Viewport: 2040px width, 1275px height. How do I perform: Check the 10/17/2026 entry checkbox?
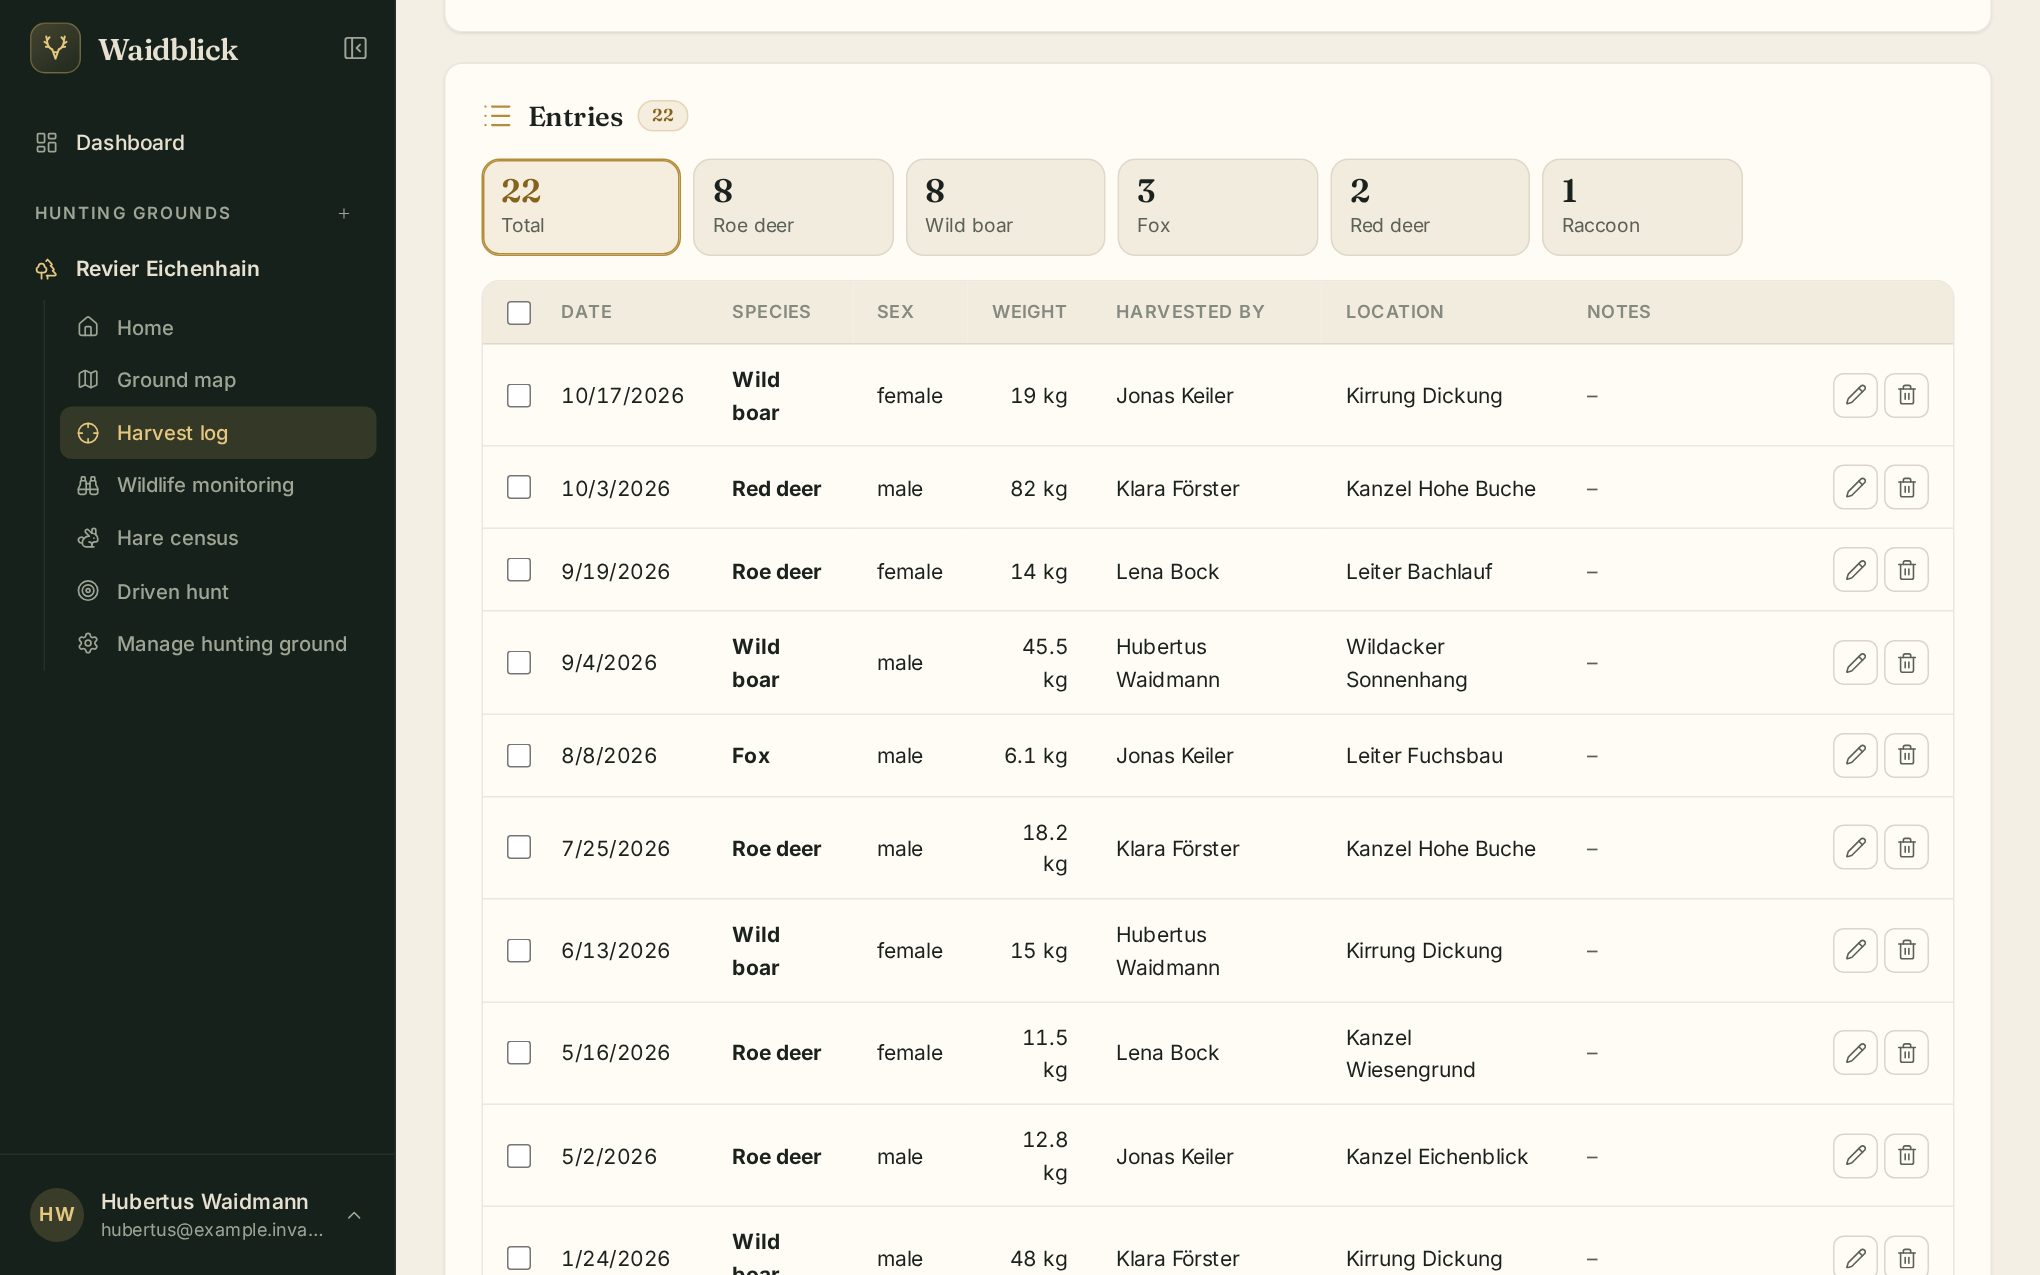[519, 396]
